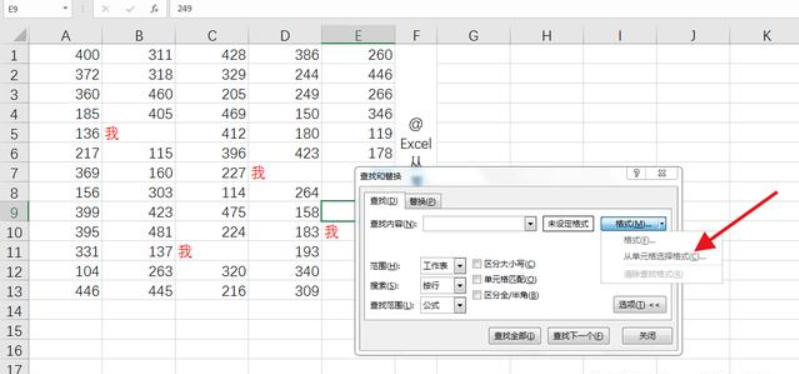Select the red 我 in cell B5
The width and height of the screenshot is (799, 374).
[112, 134]
